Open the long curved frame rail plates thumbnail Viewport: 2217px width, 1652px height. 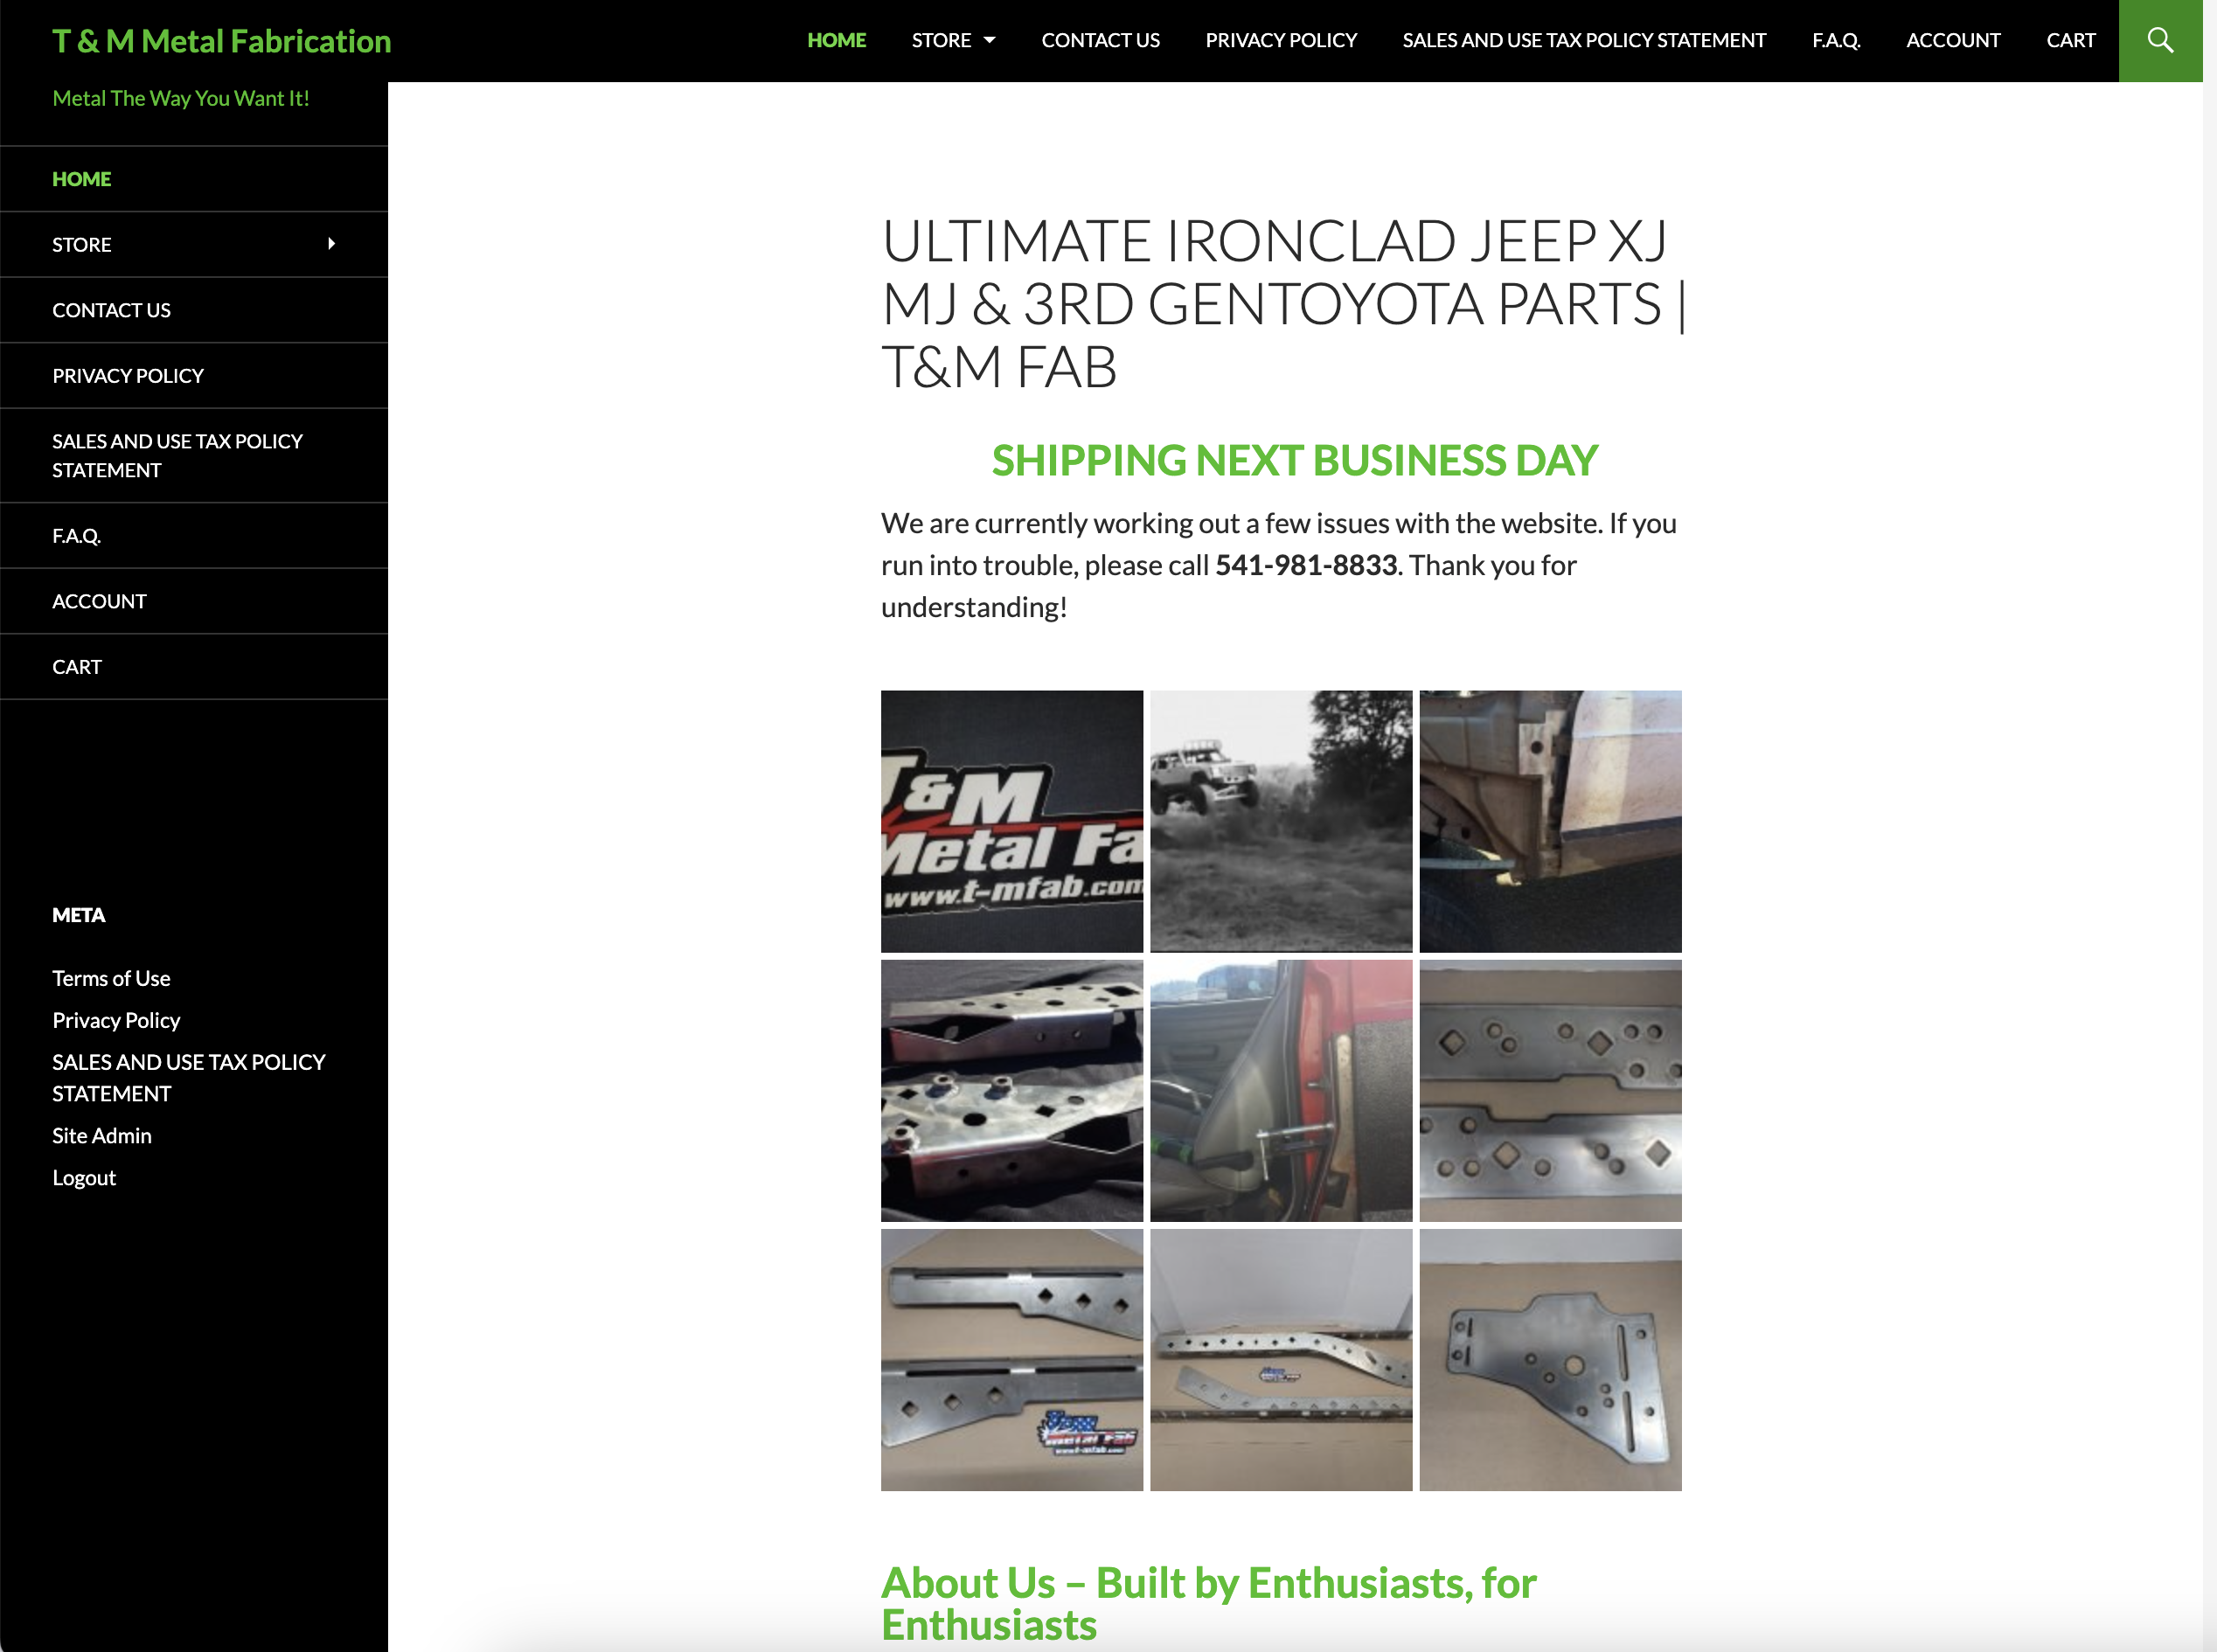point(1281,1360)
